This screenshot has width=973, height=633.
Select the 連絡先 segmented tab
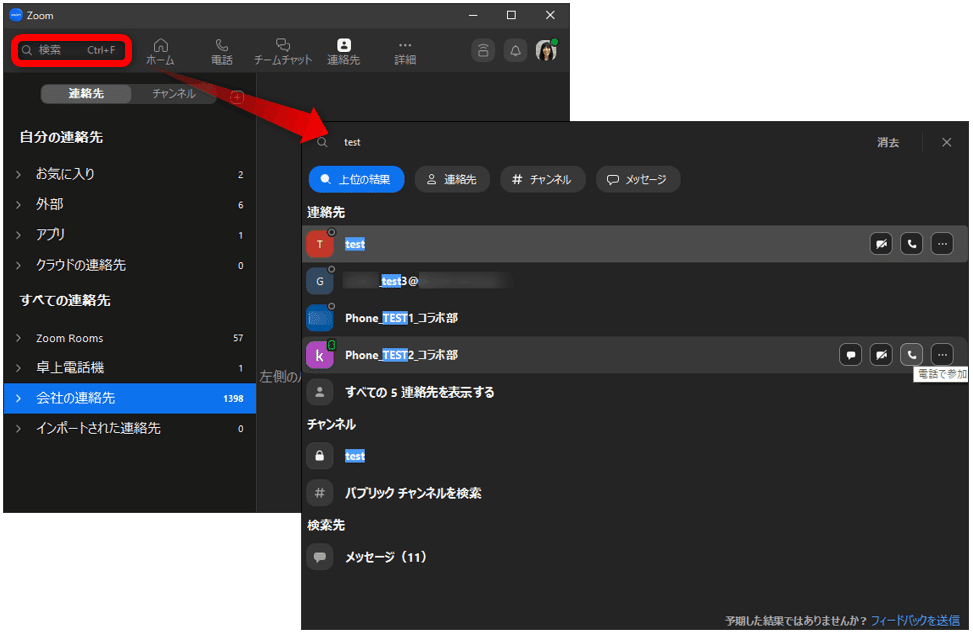pyautogui.click(x=86, y=94)
